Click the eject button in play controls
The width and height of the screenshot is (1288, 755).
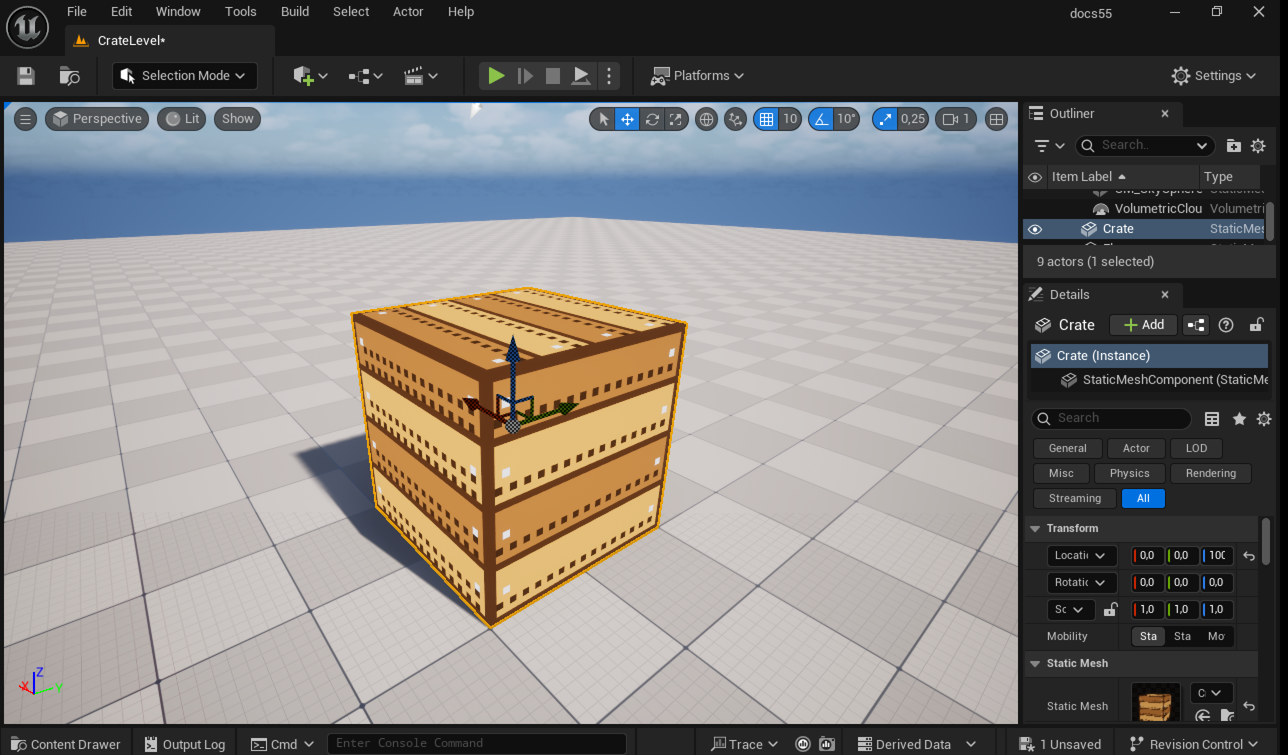(x=581, y=76)
